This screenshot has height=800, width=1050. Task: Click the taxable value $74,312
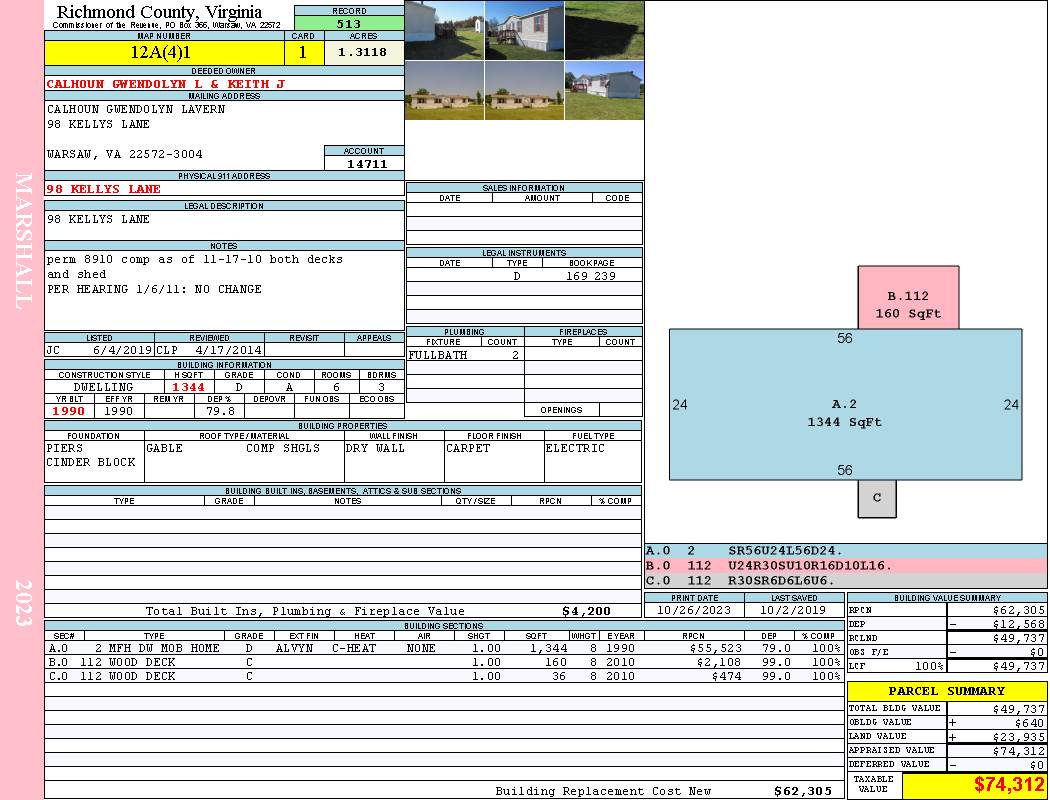pyautogui.click(x=974, y=785)
